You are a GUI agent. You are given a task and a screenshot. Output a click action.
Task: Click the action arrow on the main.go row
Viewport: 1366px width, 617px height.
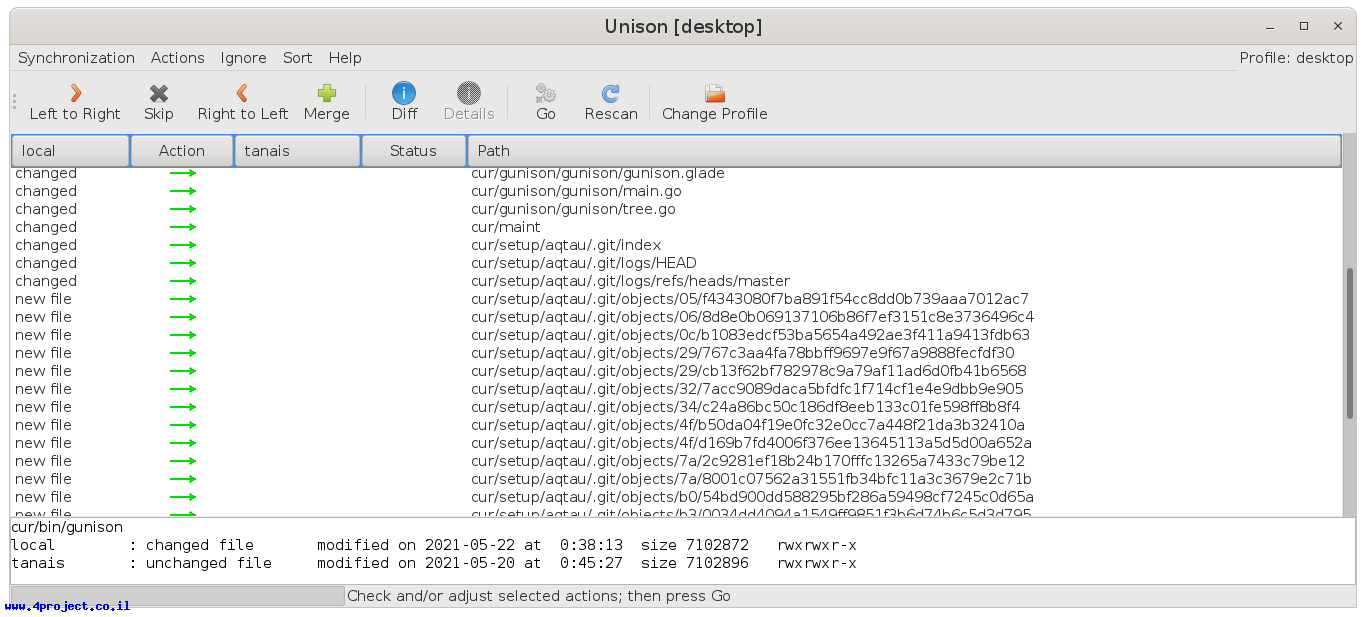(182, 191)
